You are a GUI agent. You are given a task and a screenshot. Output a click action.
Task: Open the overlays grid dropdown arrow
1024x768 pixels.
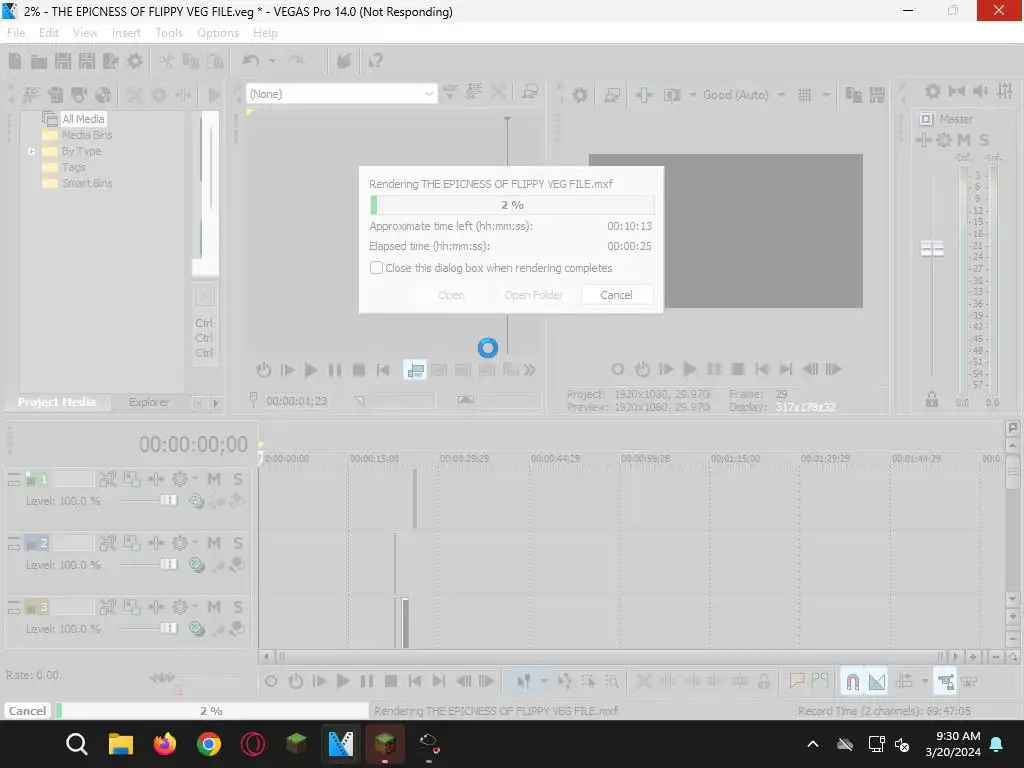tap(825, 95)
